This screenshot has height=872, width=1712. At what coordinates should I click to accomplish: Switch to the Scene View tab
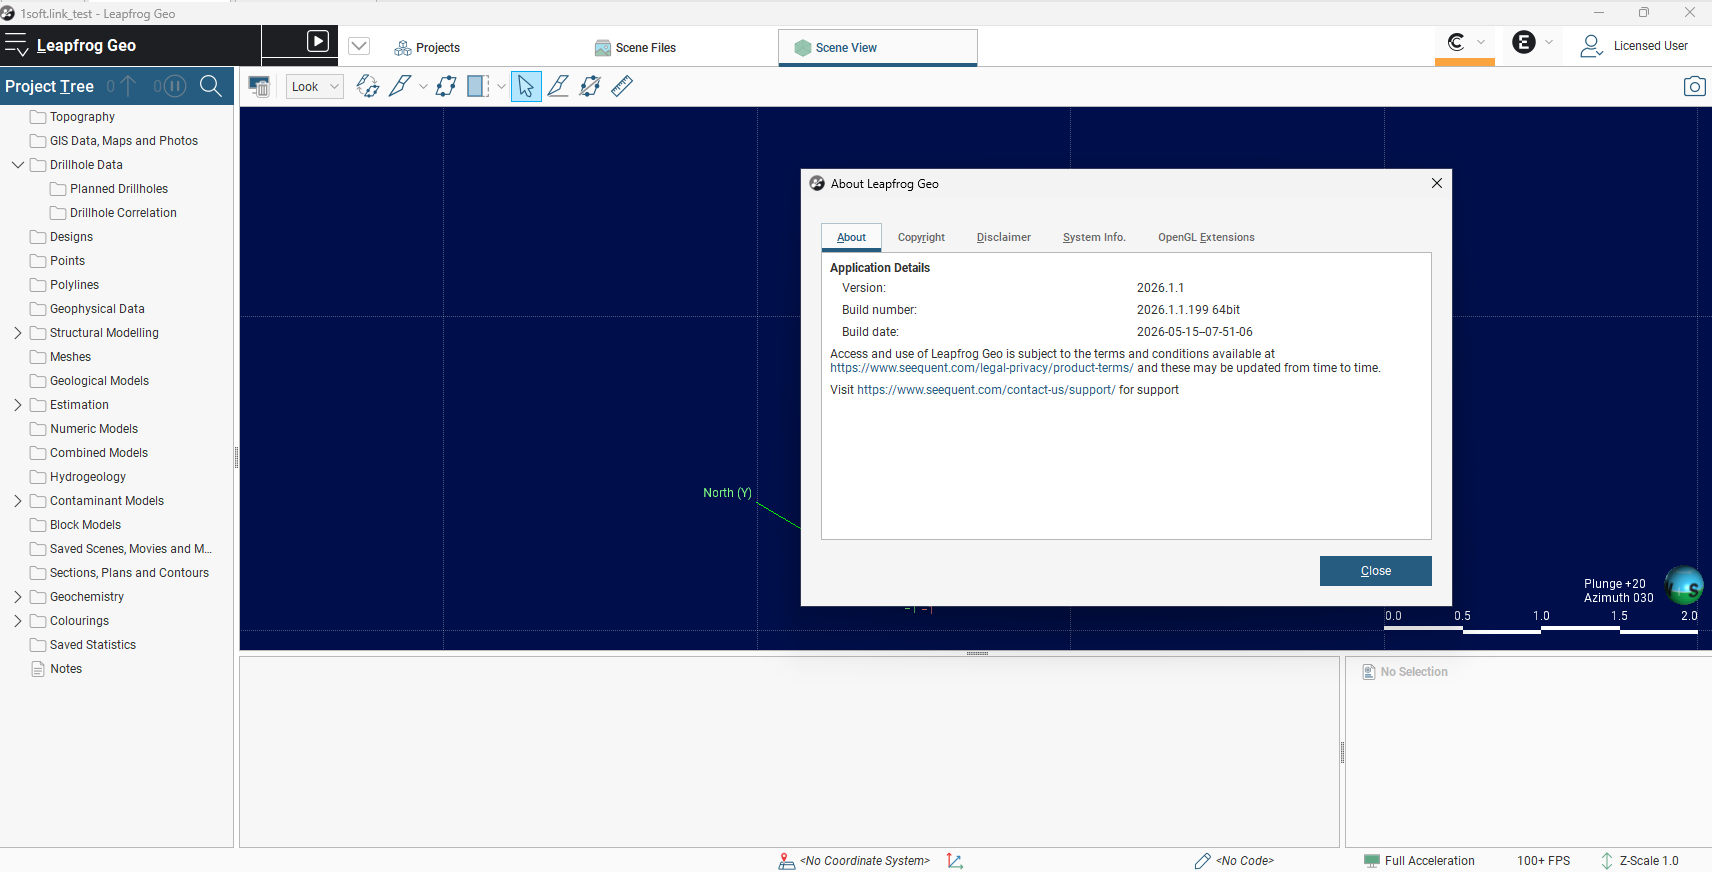pyautogui.click(x=877, y=48)
